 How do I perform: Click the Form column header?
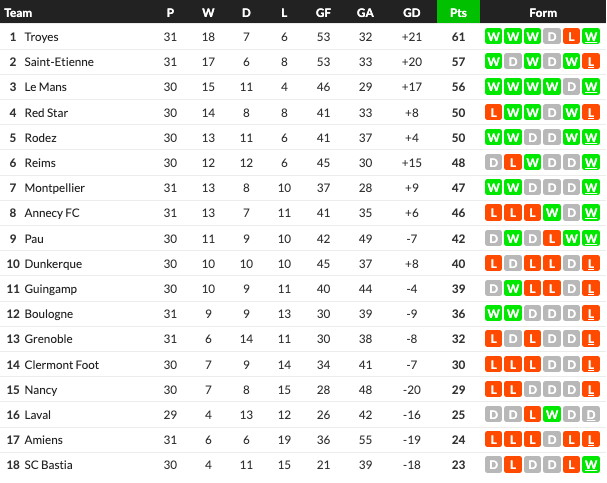point(543,13)
